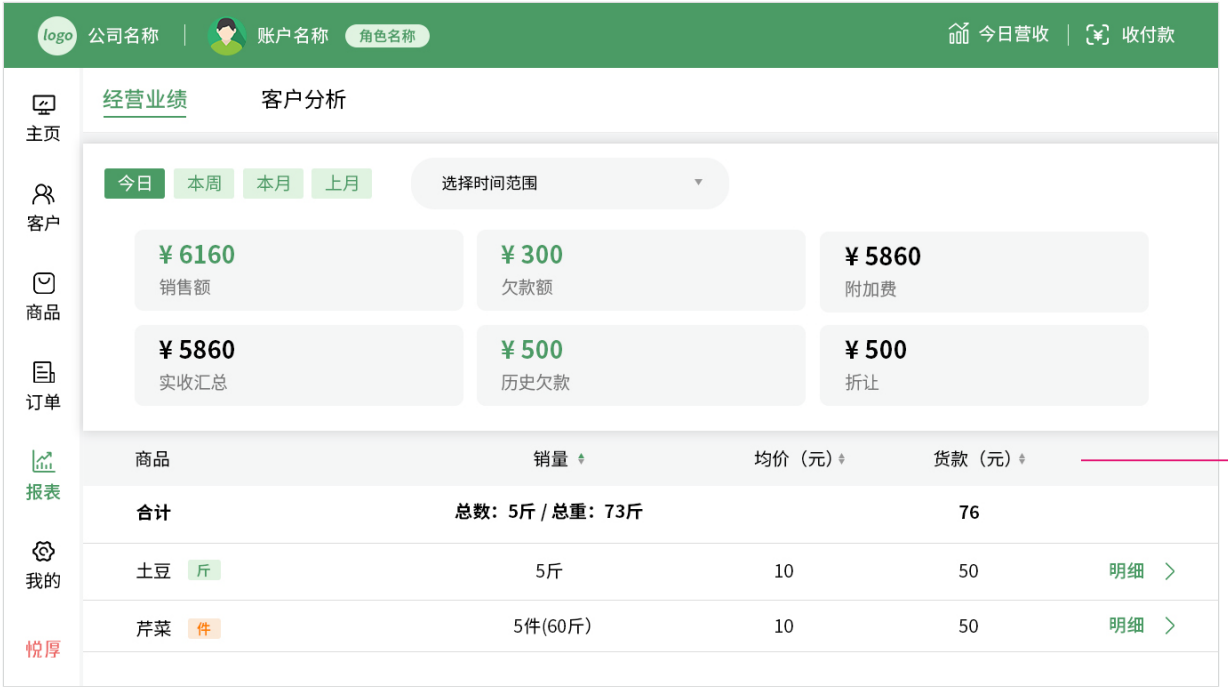Go to 客户 customers sidebar icon

43,194
